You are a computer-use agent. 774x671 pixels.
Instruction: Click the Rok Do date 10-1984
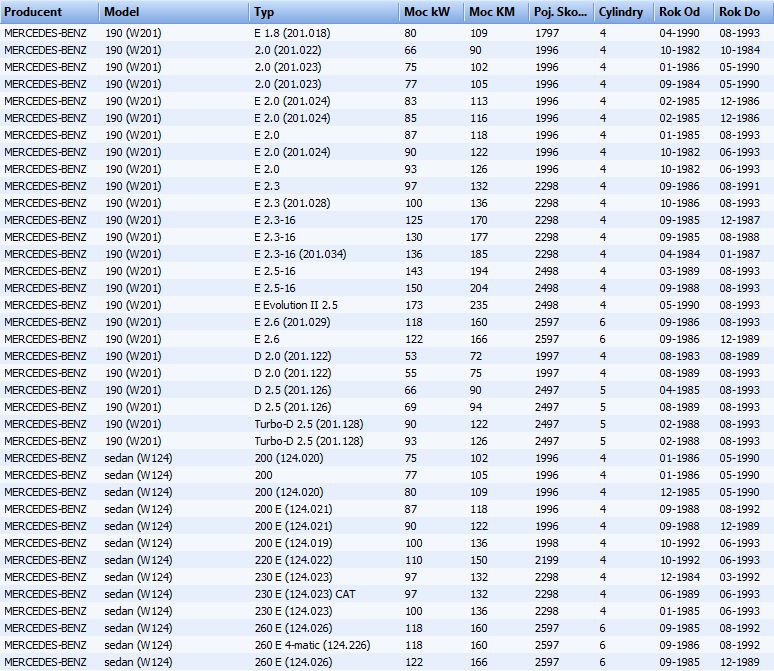[x=739, y=50]
